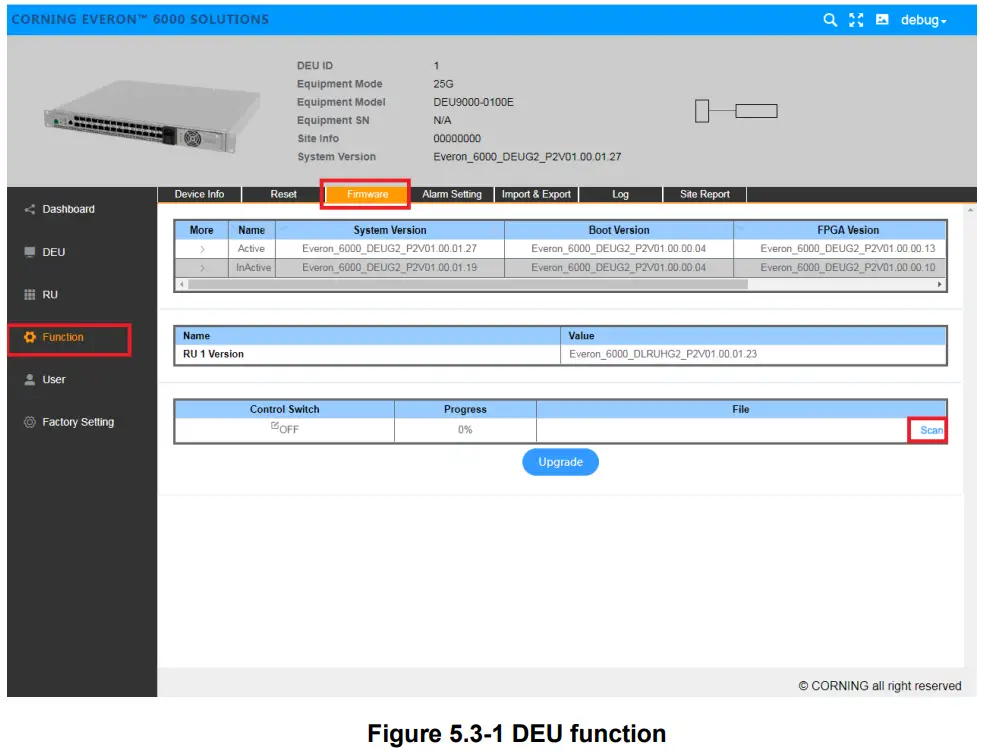Click Active system version 01.00.01.27 cell
The width and height of the screenshot is (983, 754).
389,249
